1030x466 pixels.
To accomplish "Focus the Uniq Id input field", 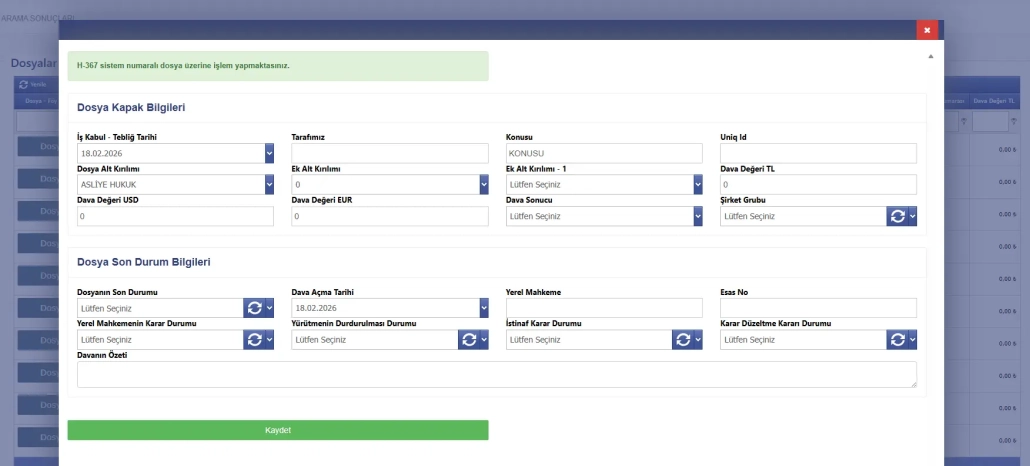I will pos(818,153).
